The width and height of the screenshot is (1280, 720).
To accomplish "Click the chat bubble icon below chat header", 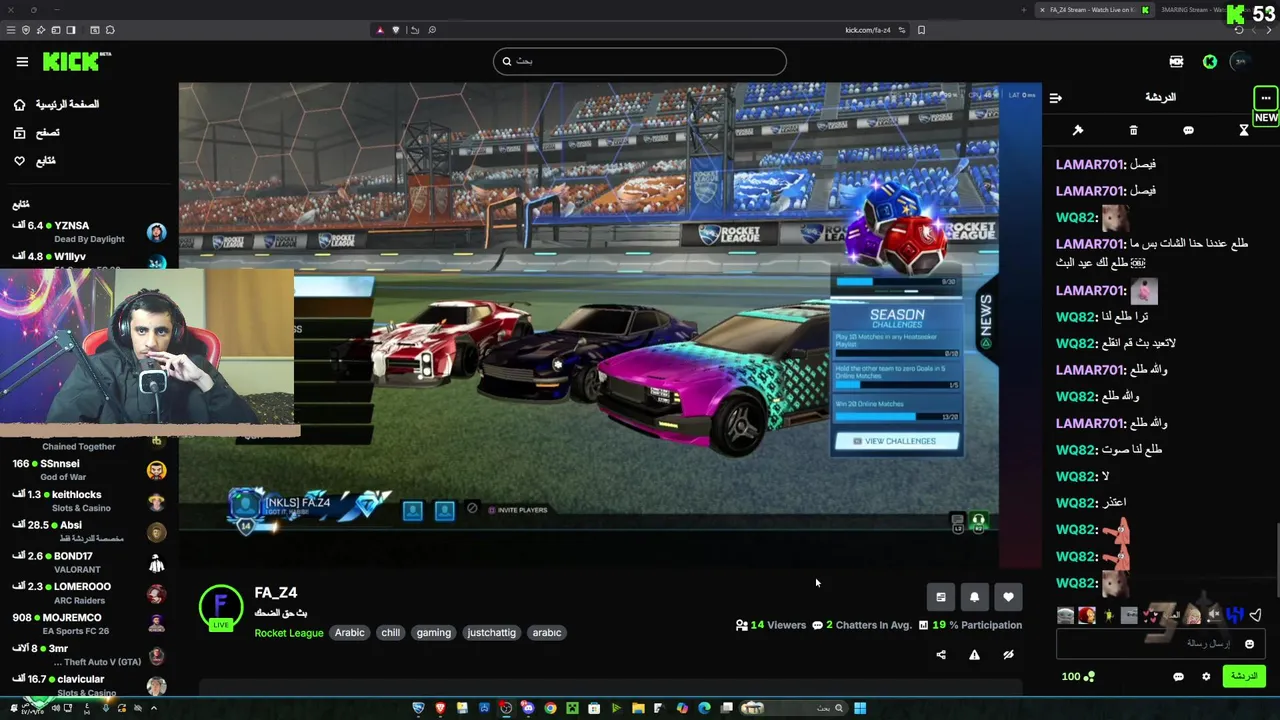I will pos(1188,130).
